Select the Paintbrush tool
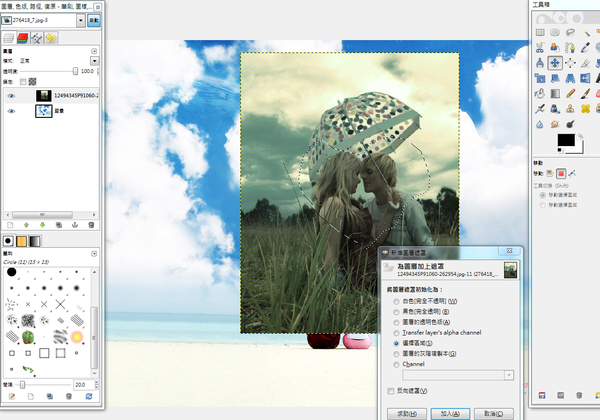The height and width of the screenshot is (420, 600). pos(585,94)
